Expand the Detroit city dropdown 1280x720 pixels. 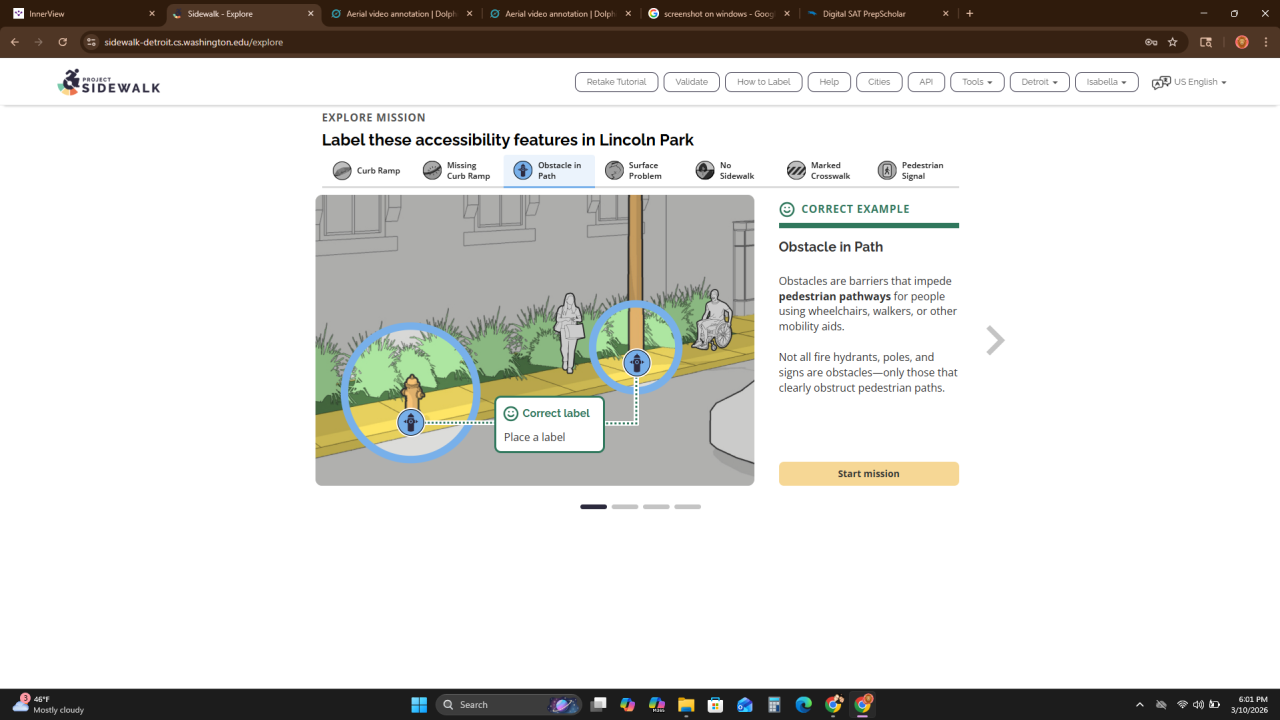tap(1039, 82)
